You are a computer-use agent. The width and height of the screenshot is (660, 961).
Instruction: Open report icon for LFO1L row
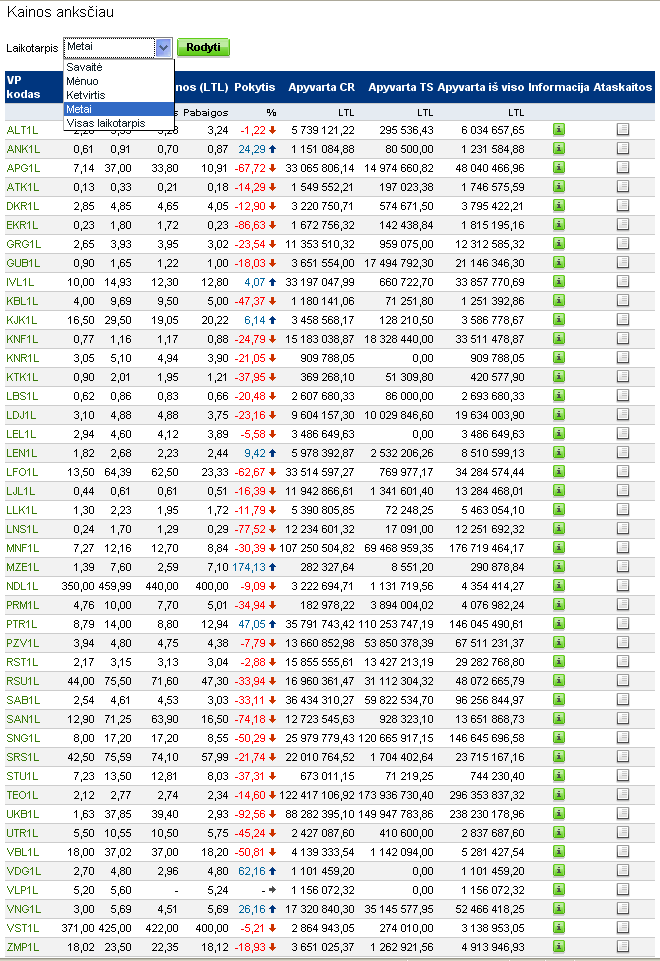[x=623, y=471]
